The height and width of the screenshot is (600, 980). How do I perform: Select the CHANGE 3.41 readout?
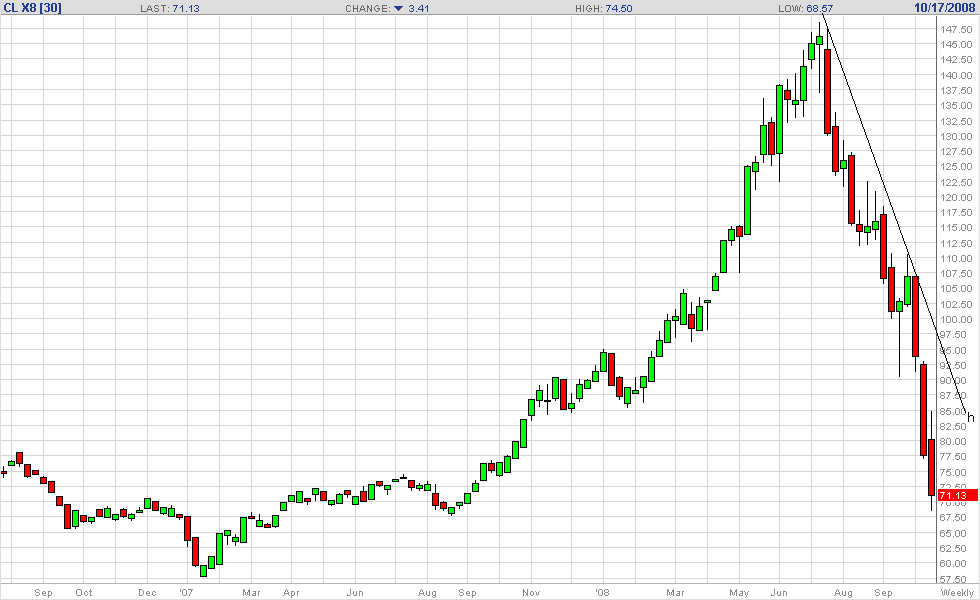[387, 9]
